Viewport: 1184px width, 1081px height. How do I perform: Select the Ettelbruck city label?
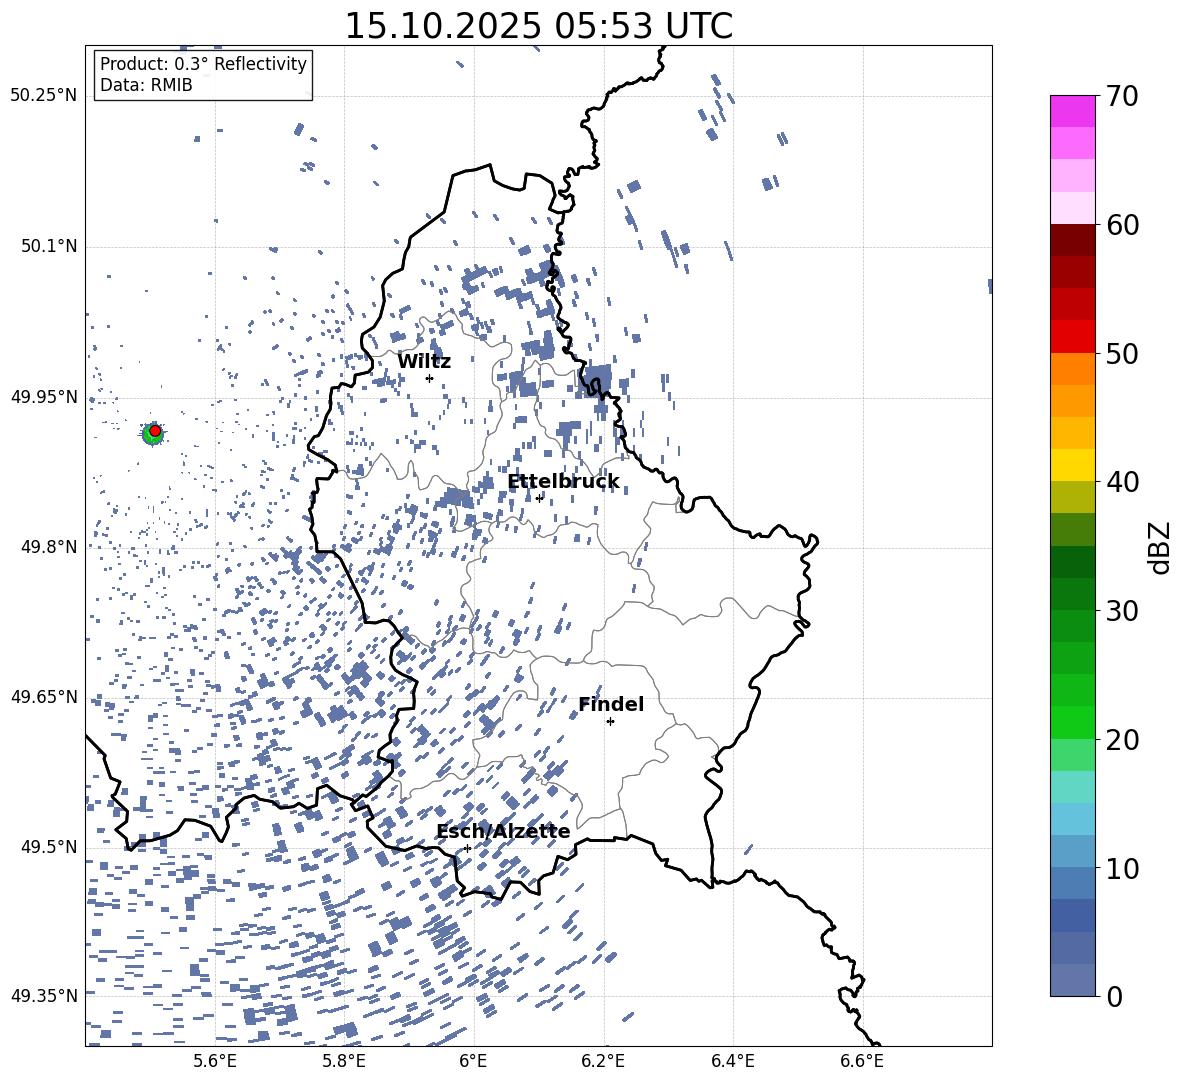tap(563, 482)
